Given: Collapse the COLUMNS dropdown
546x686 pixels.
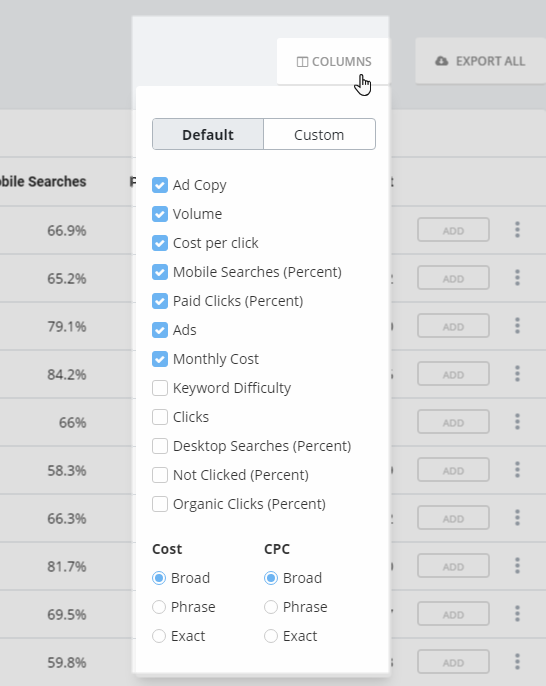Looking at the screenshot, I should [x=333, y=62].
